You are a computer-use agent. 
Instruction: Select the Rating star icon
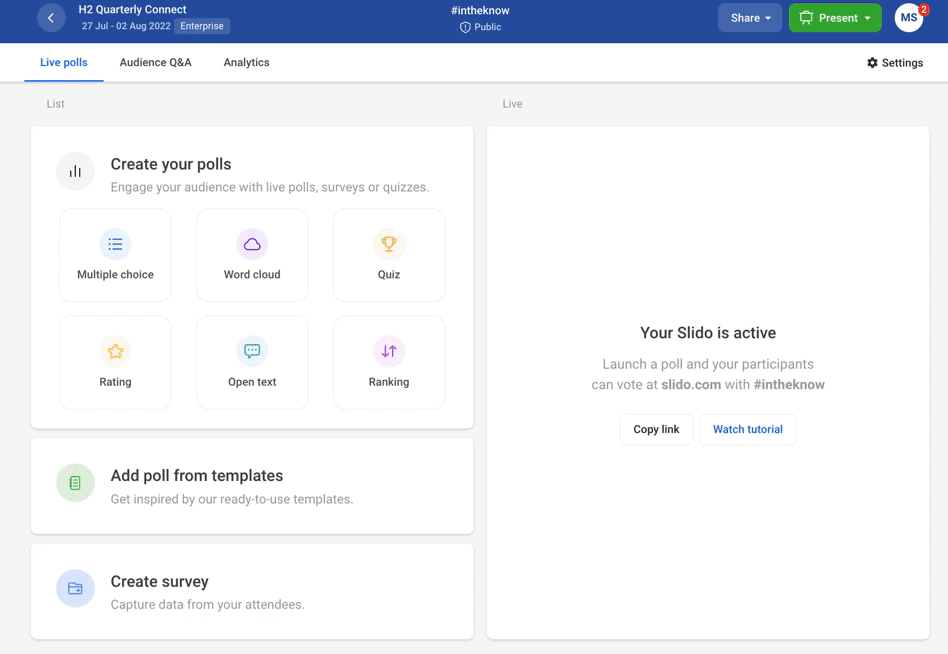click(x=115, y=351)
